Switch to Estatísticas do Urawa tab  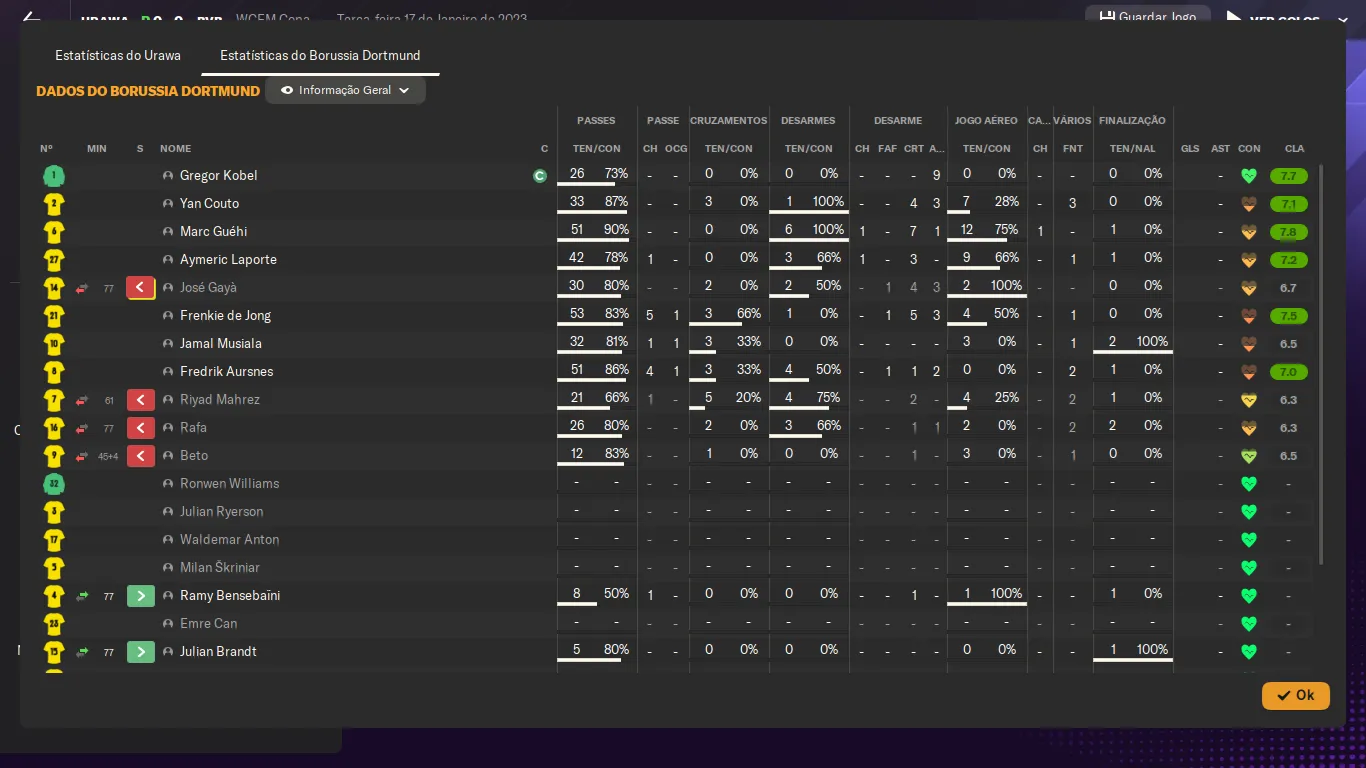point(118,56)
